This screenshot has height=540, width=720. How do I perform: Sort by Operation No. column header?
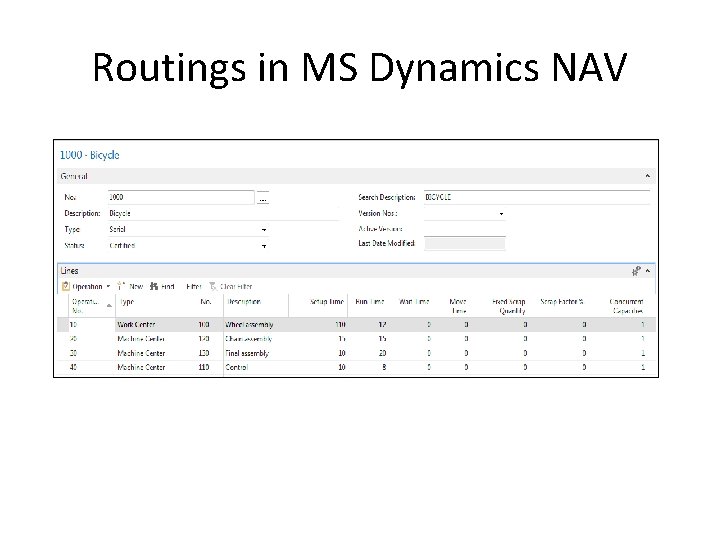click(x=91, y=306)
